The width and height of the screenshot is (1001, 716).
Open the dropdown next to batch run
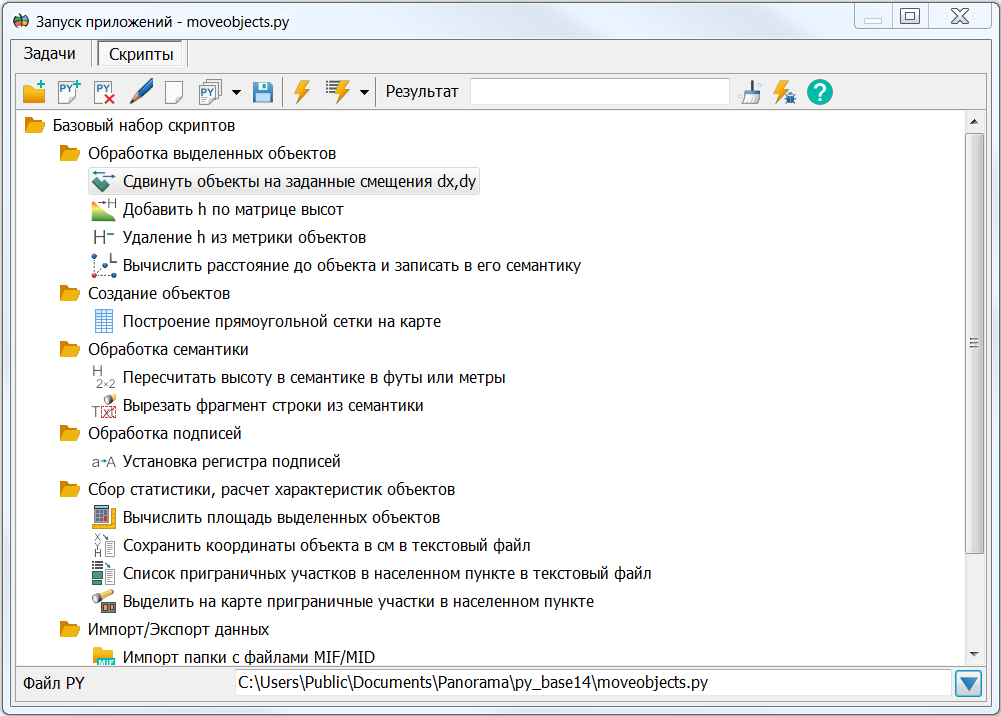pos(364,91)
